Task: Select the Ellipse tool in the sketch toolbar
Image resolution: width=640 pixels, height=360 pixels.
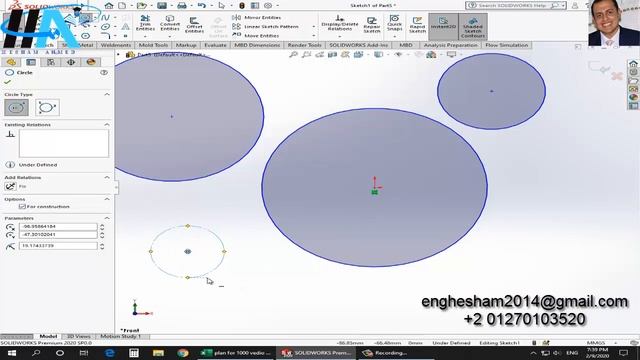Action: [105, 27]
